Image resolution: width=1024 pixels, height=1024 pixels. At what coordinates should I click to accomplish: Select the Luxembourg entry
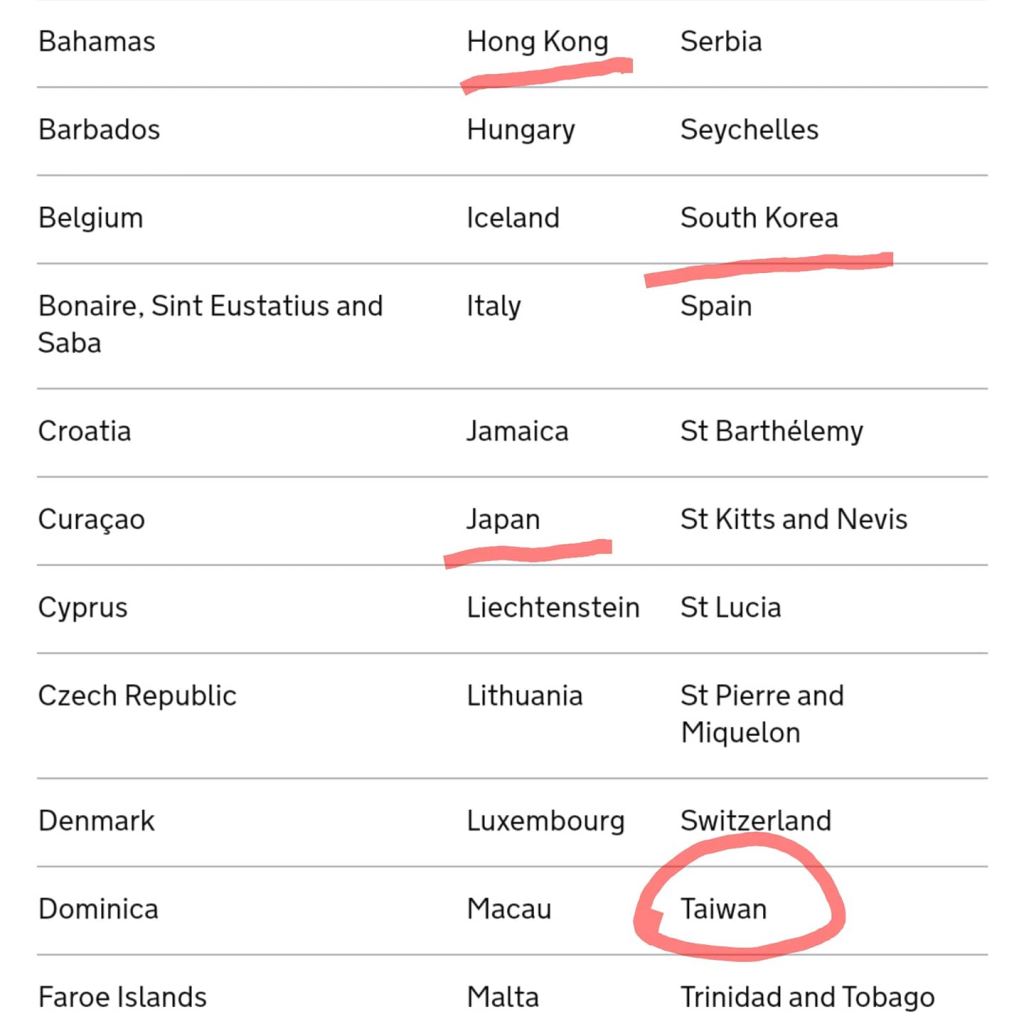(x=545, y=822)
